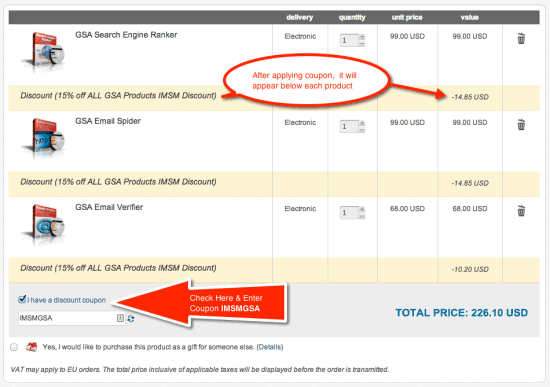Click the 'delivery' column header
Screen dimensions: 550x387
tap(300, 17)
